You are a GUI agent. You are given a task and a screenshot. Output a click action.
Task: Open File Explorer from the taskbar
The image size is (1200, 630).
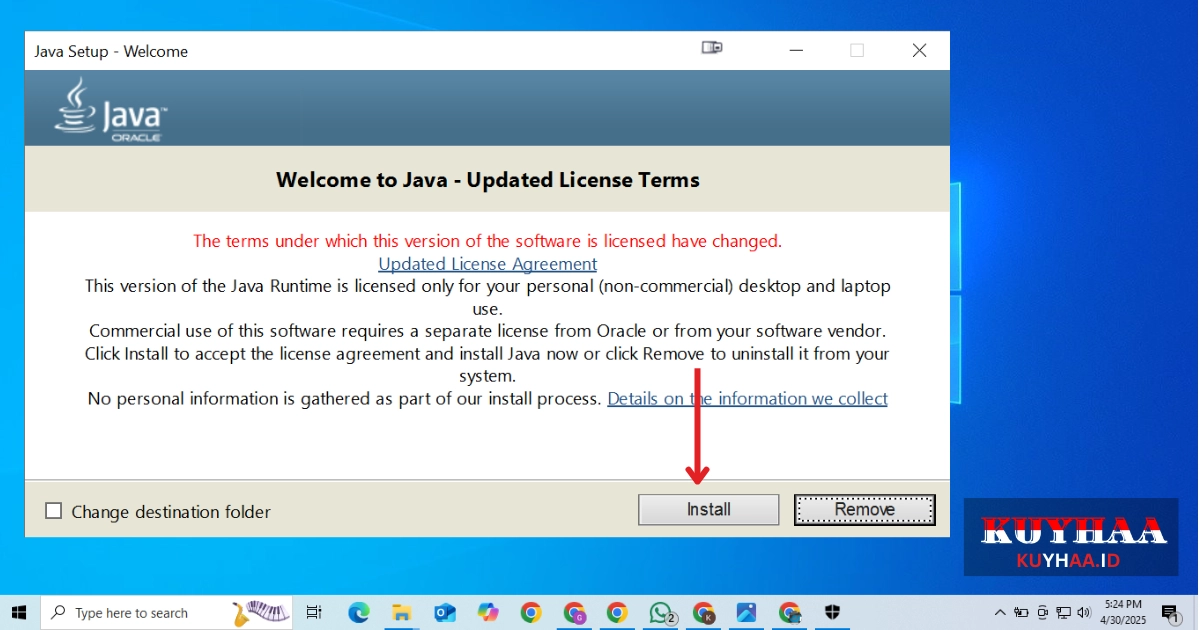click(401, 612)
